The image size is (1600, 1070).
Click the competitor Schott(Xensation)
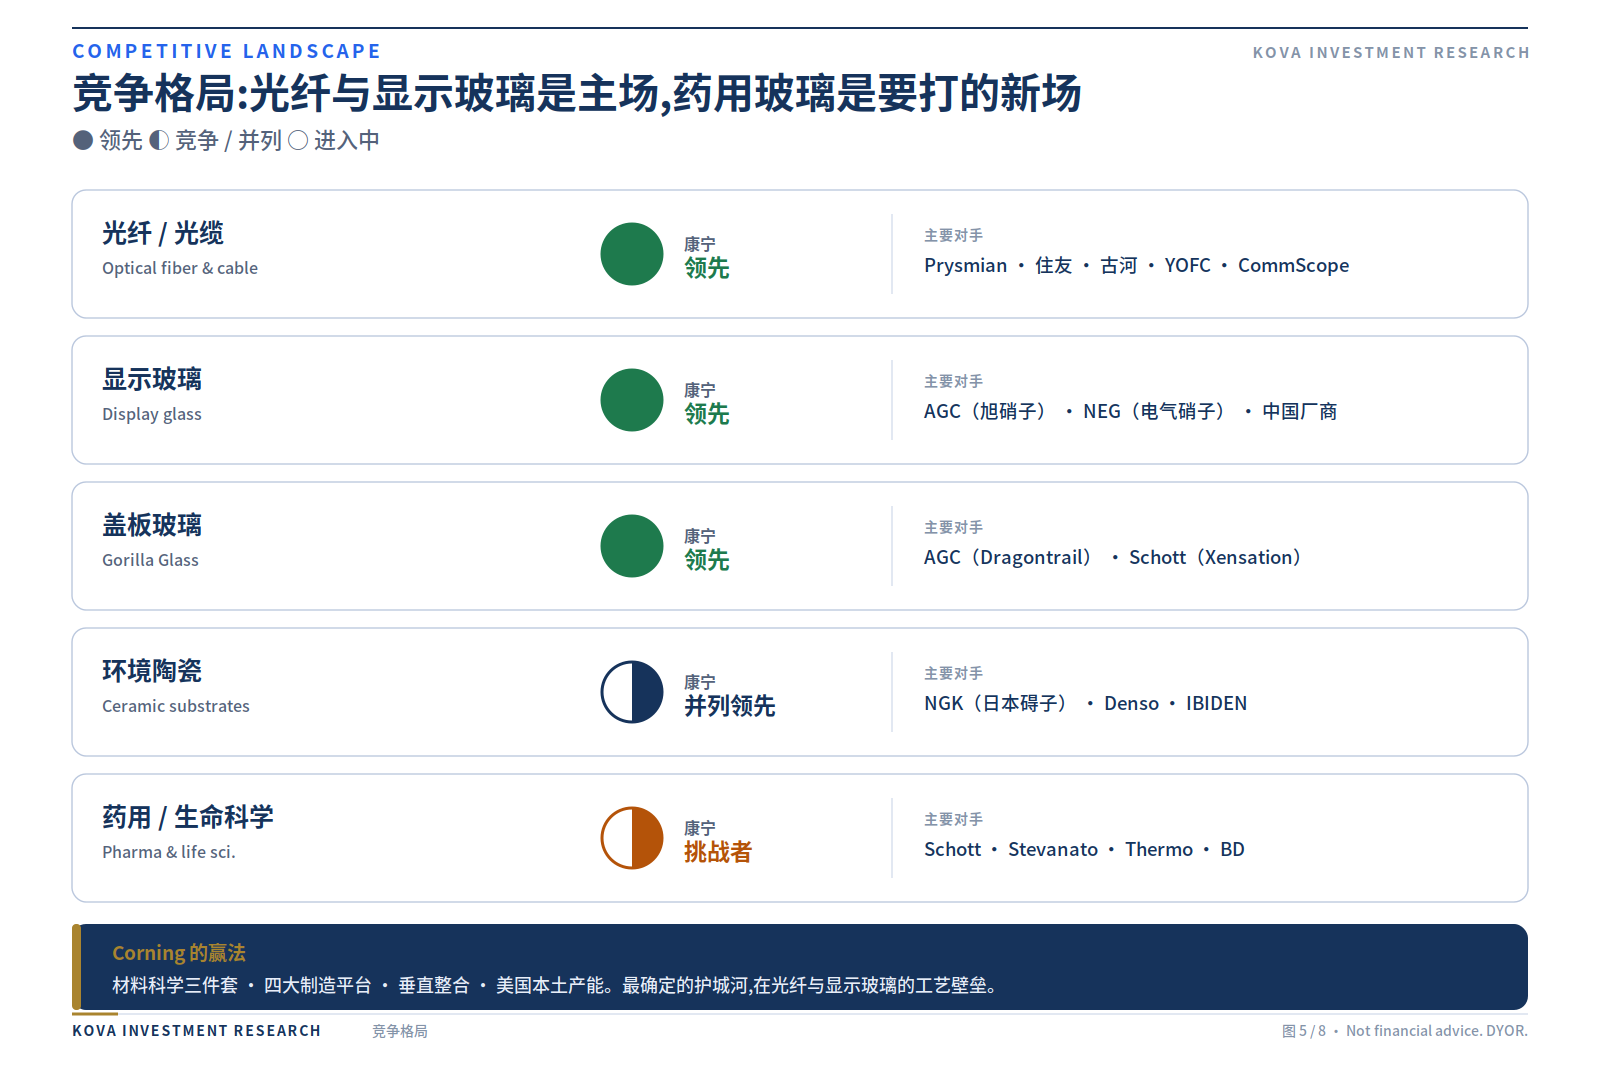point(1218,557)
